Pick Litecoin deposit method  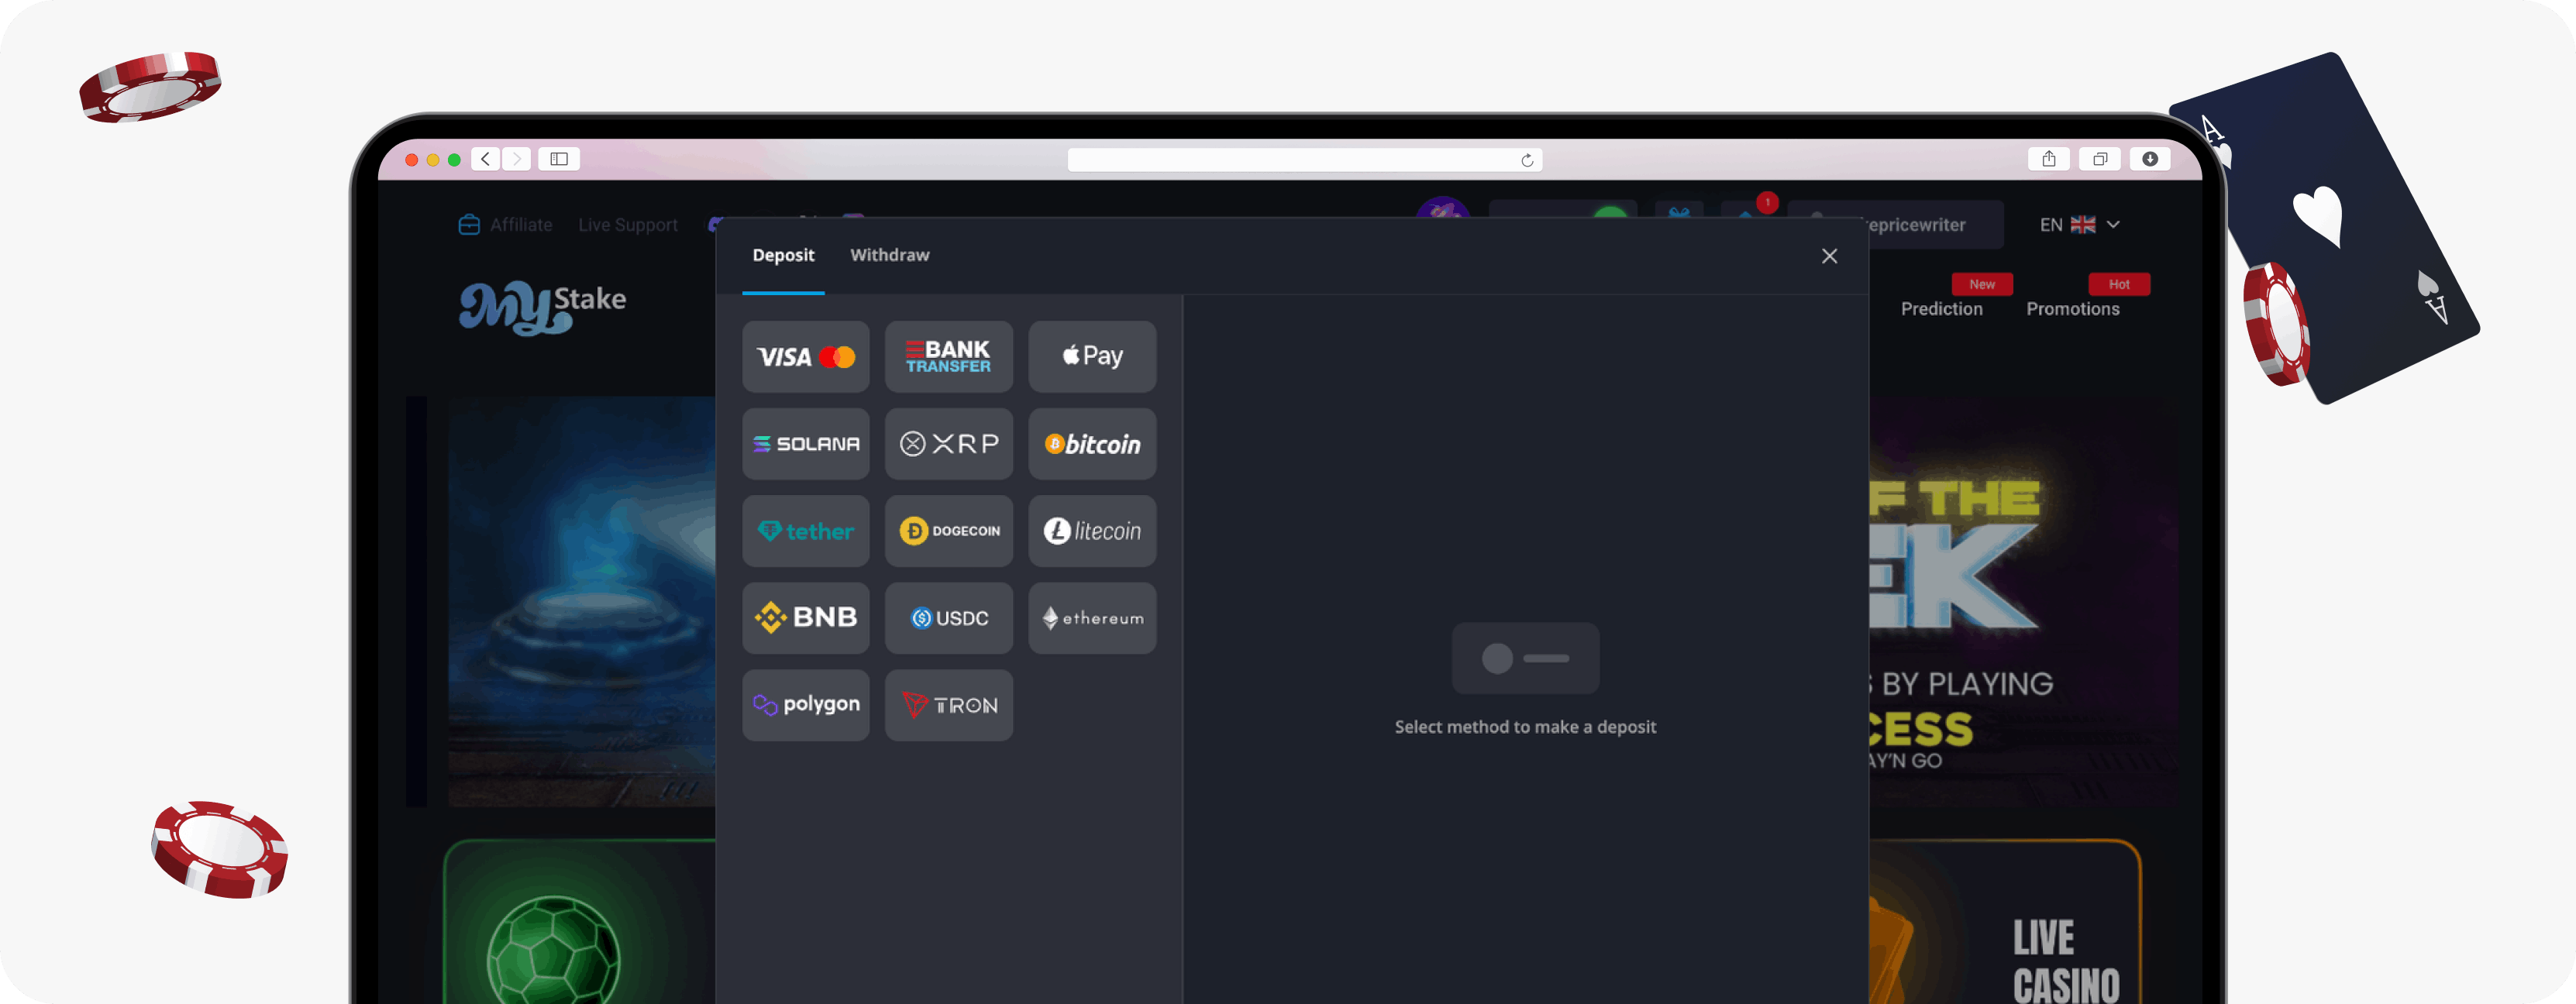[1092, 531]
